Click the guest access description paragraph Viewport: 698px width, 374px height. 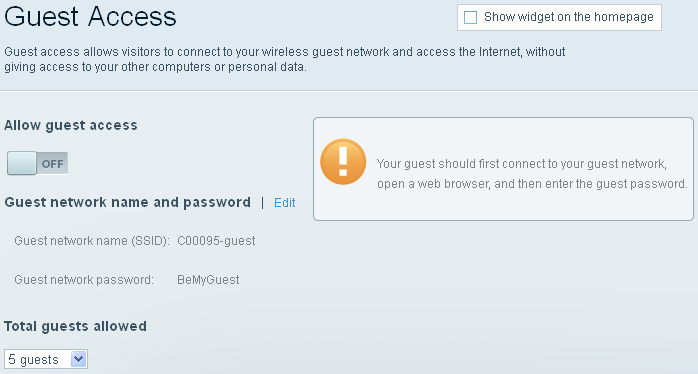(284, 59)
